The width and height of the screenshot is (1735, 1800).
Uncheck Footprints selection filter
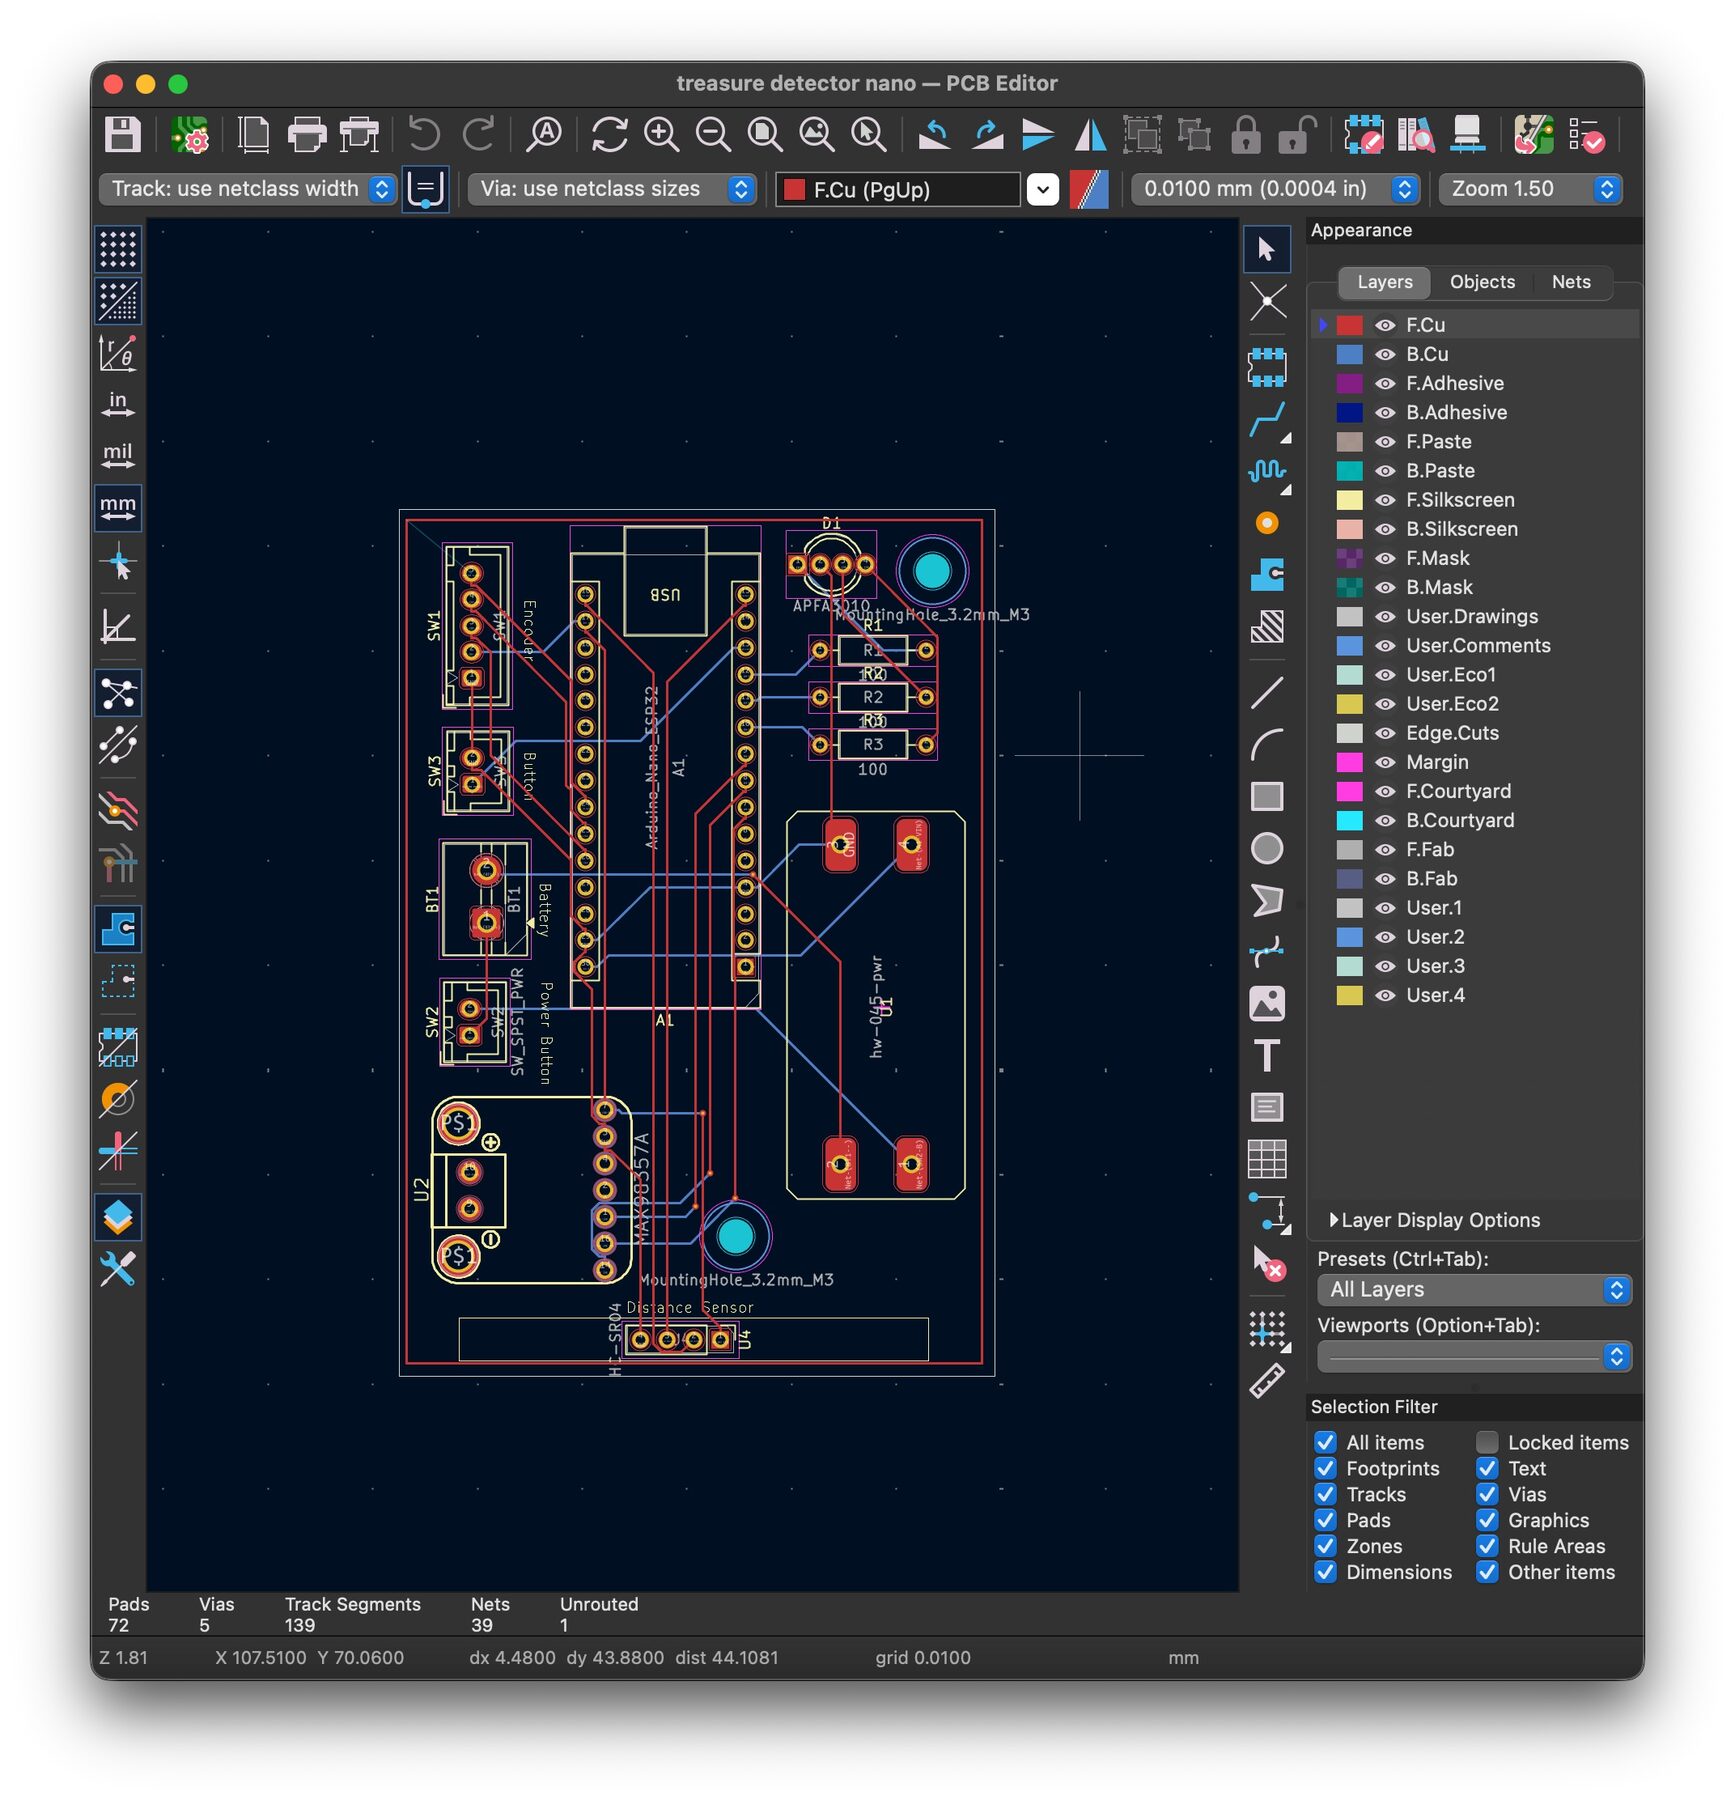[x=1325, y=1468]
